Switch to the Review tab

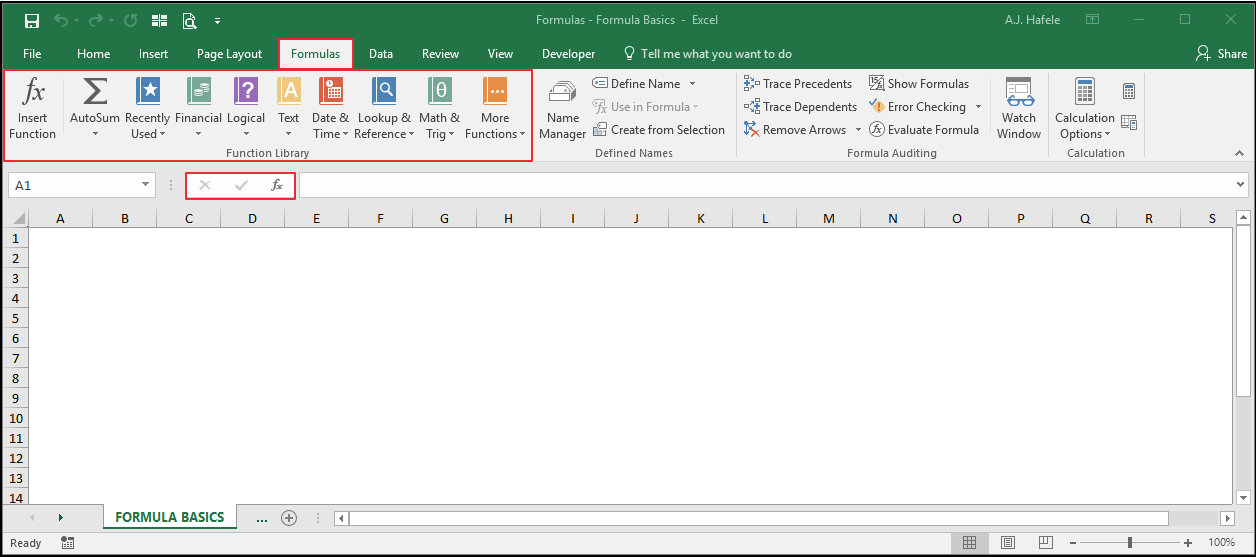[440, 54]
